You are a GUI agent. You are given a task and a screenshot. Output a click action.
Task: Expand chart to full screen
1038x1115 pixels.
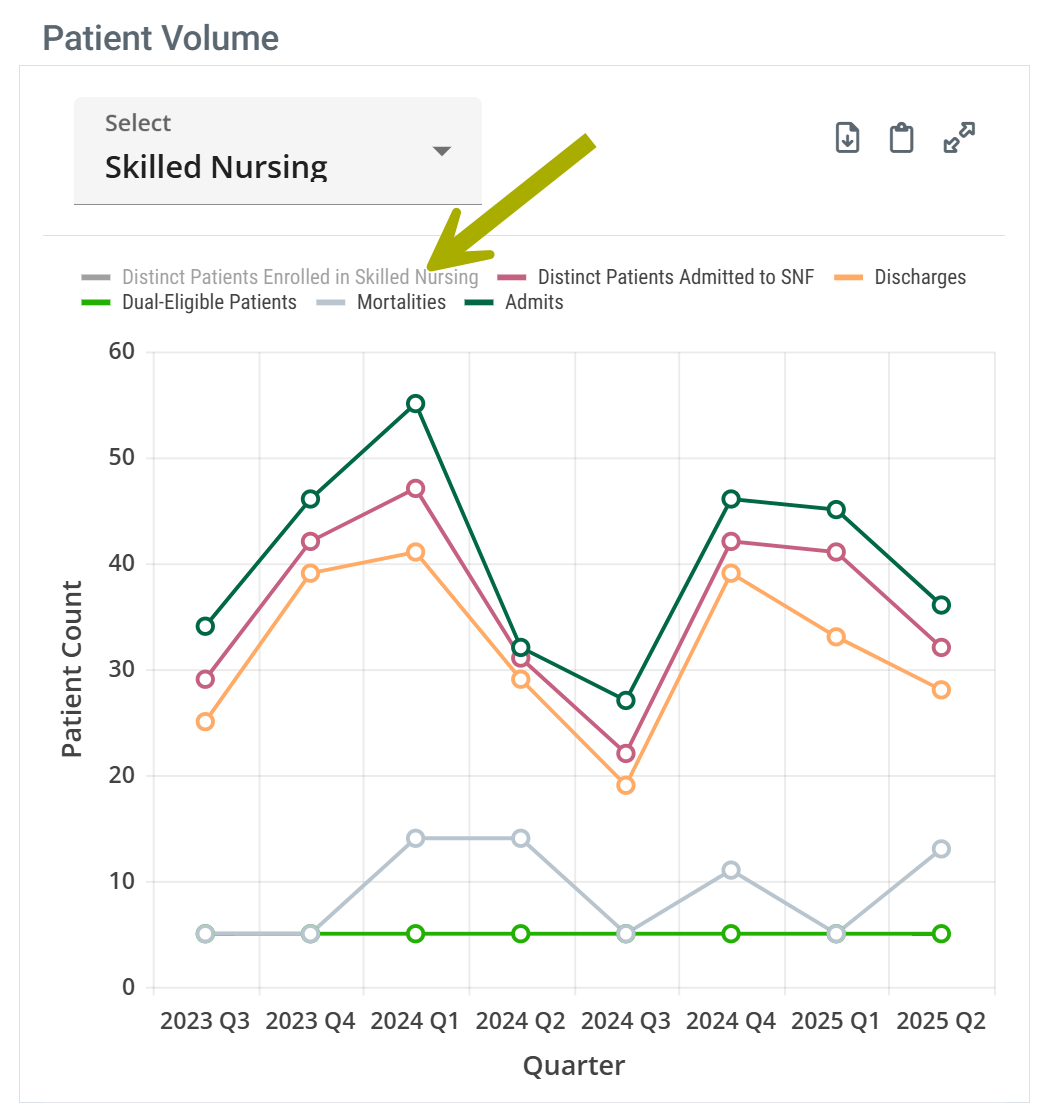959,138
